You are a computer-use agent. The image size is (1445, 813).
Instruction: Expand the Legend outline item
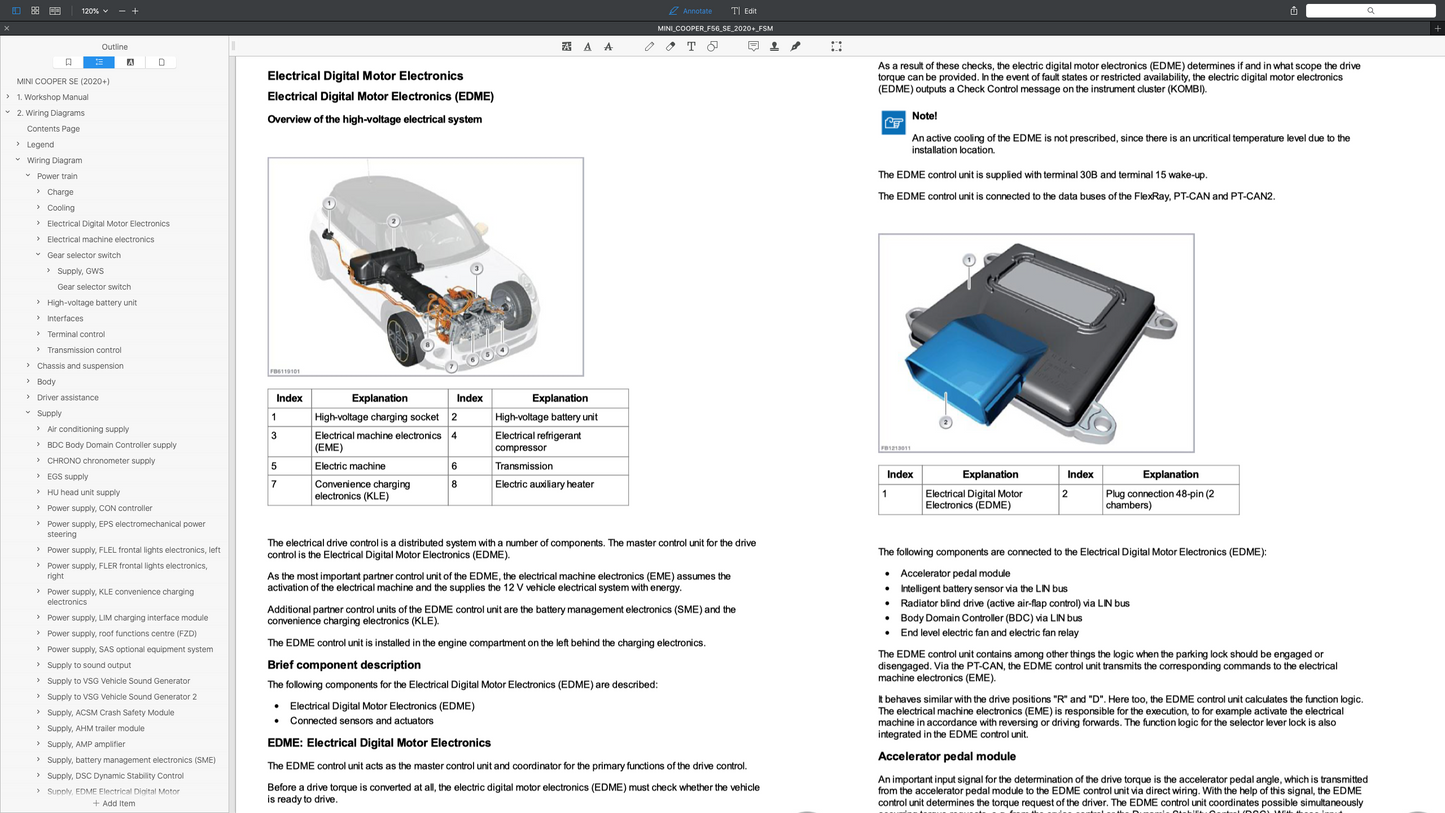coord(18,144)
